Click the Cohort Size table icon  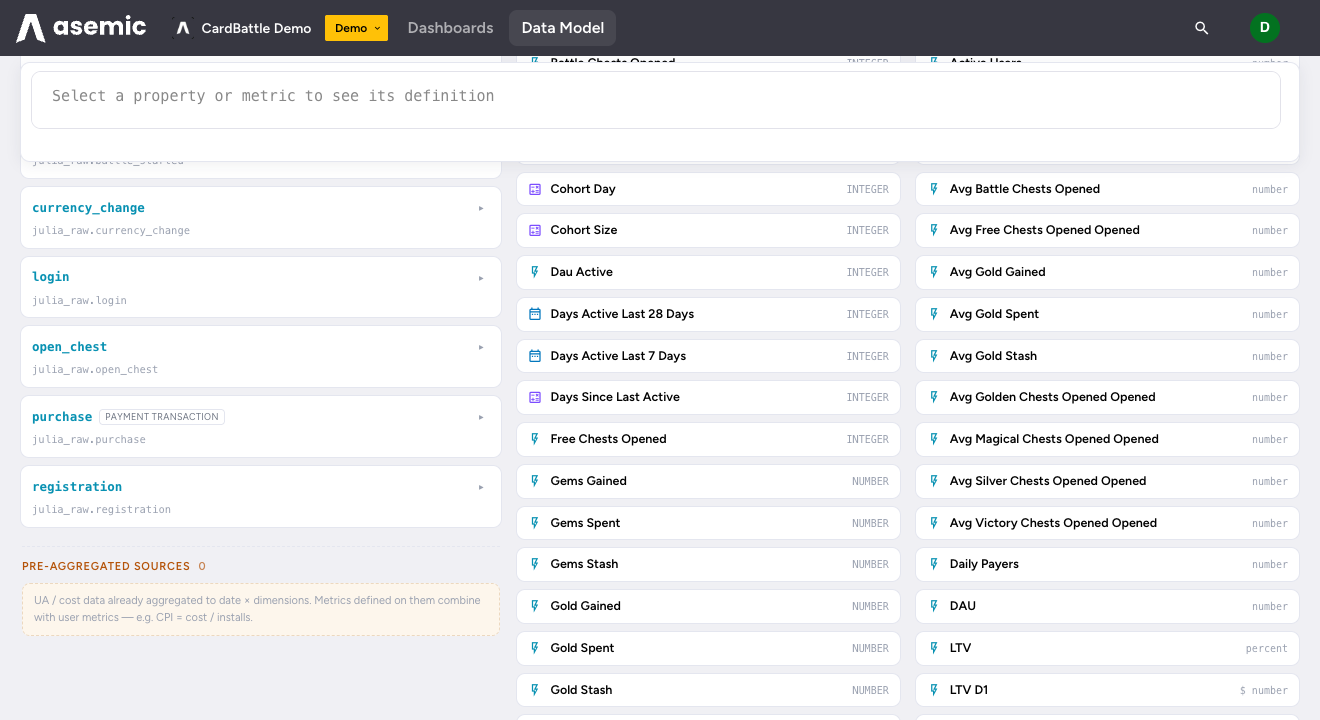click(x=535, y=230)
